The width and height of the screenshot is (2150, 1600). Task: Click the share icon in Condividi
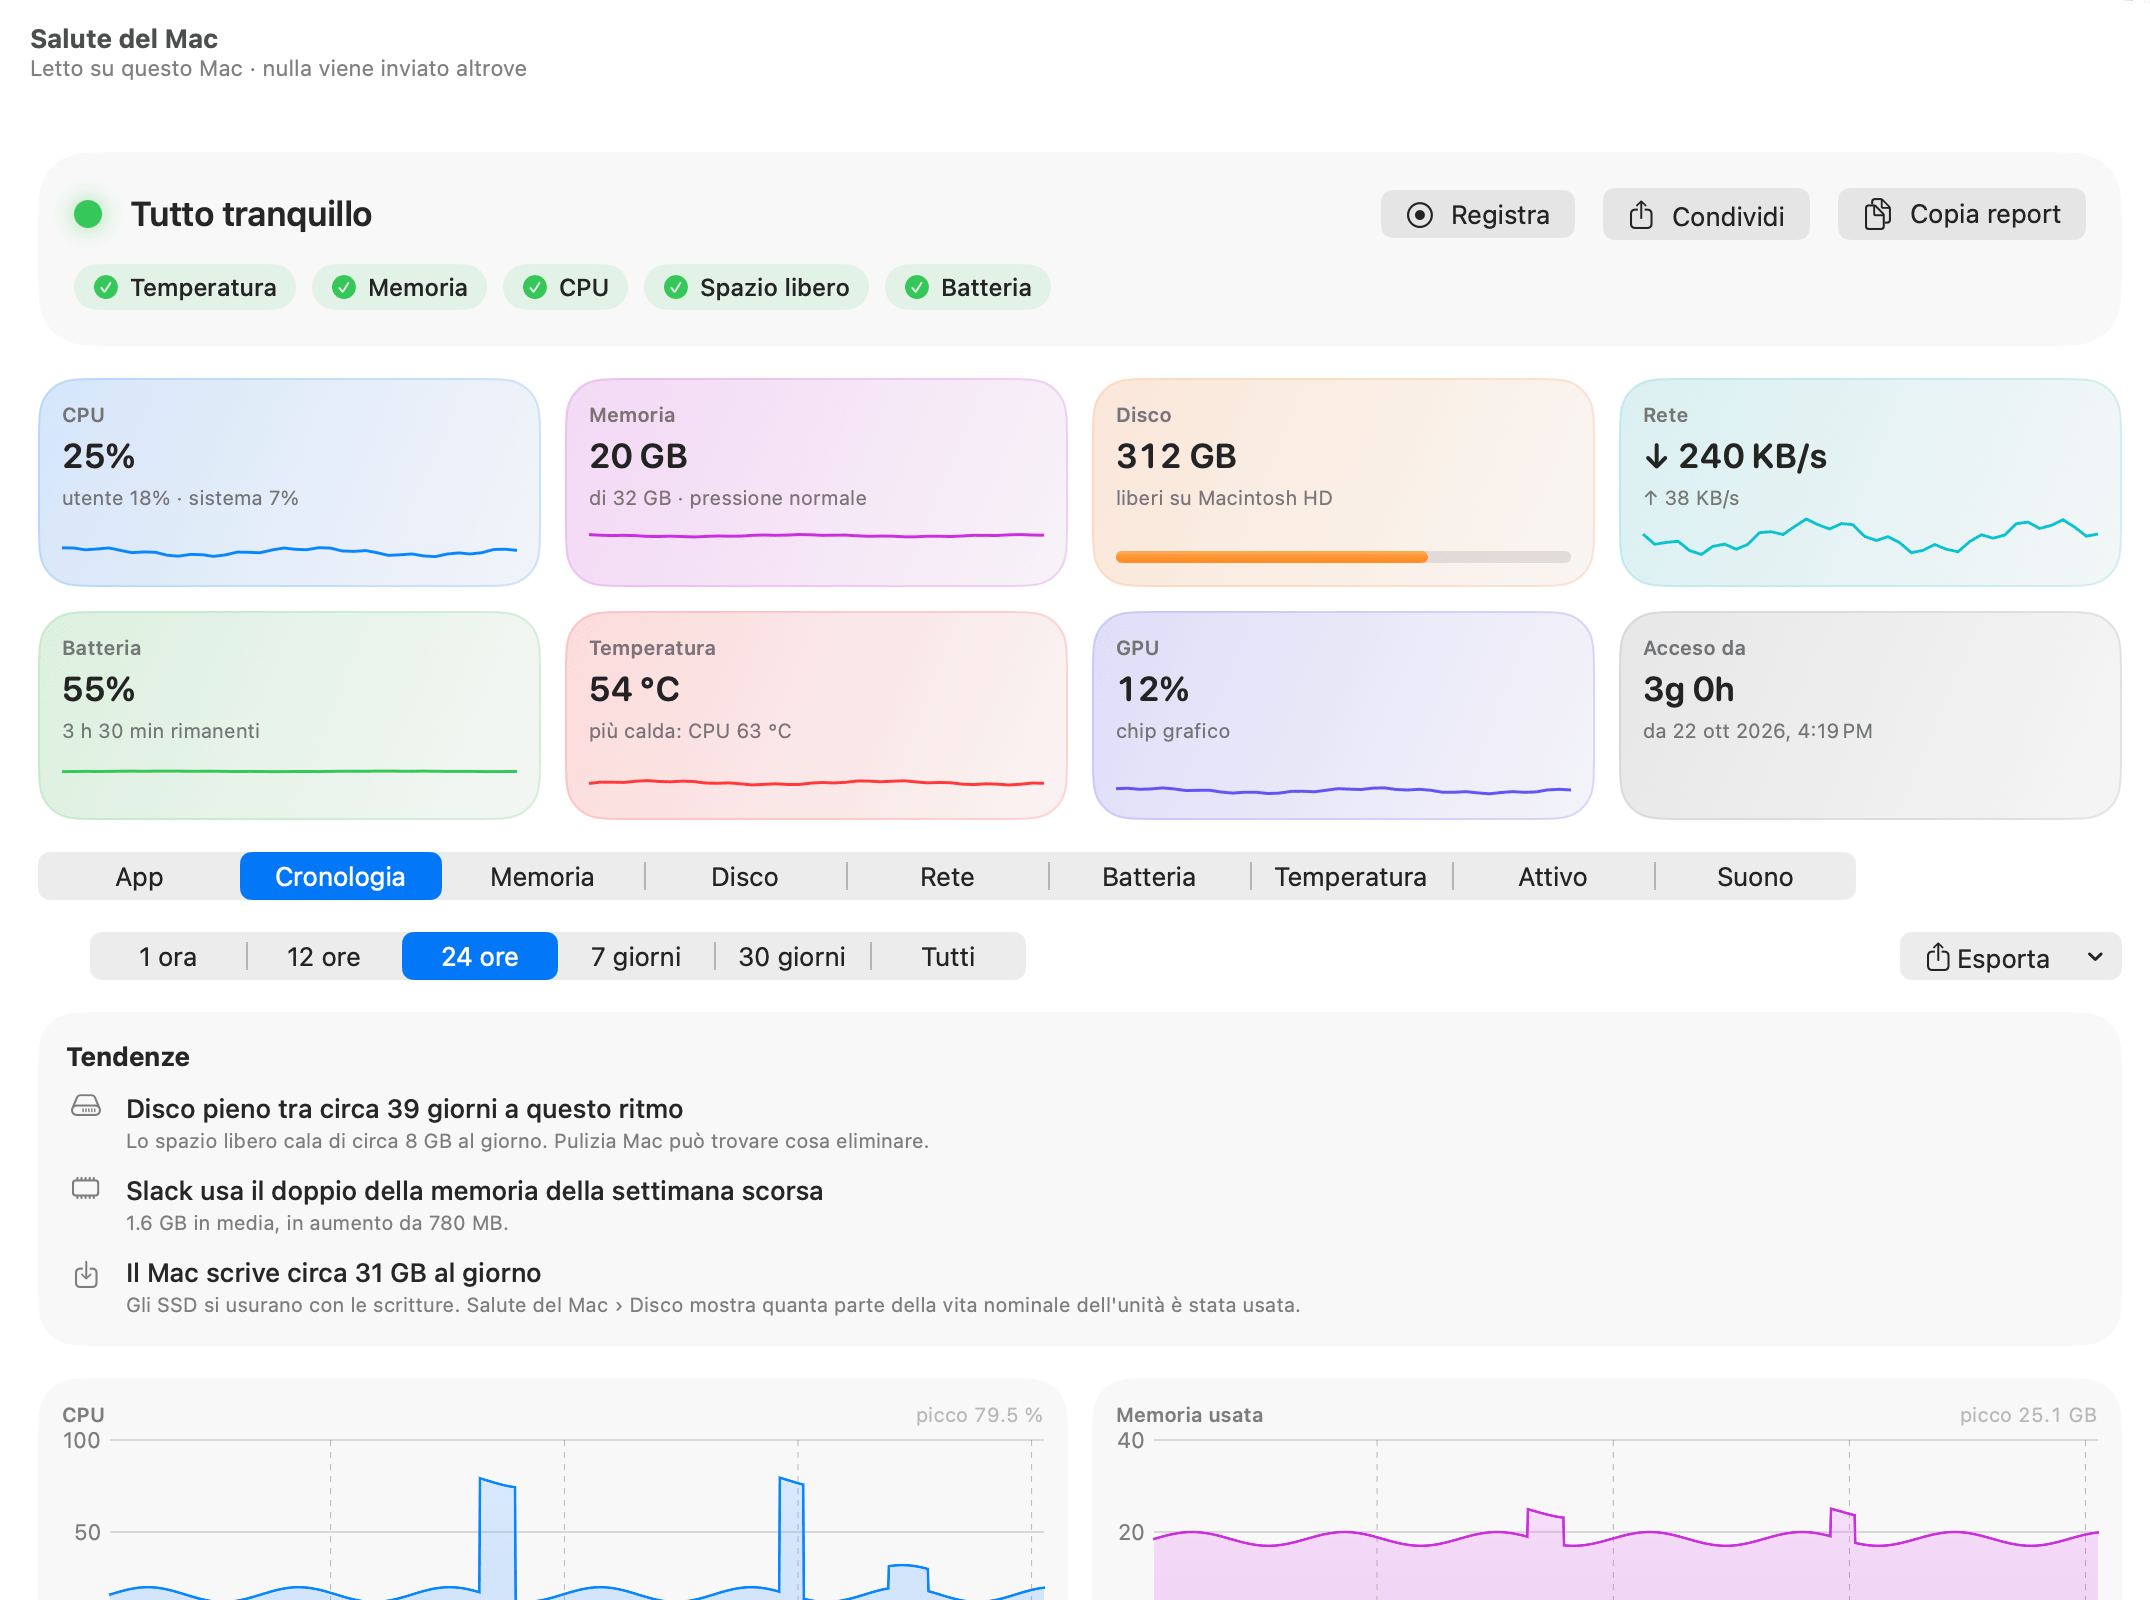pos(1641,215)
